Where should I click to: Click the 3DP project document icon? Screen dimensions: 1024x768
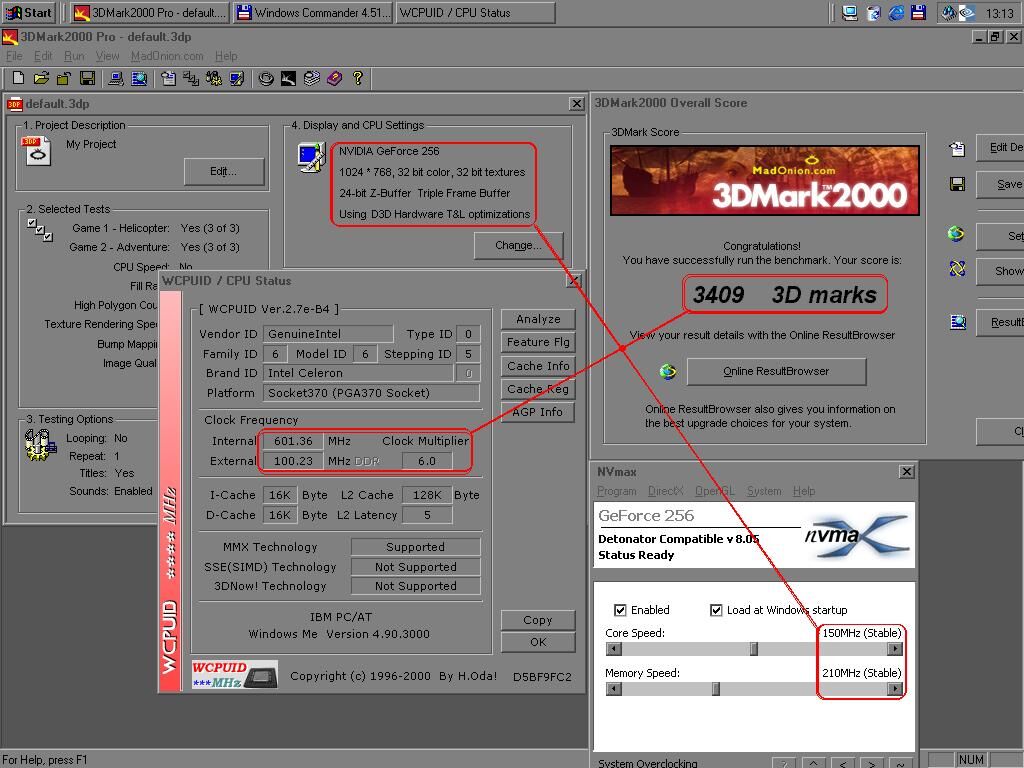coord(37,151)
